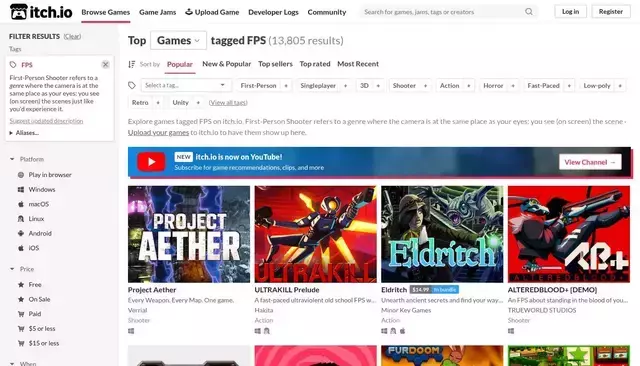Click the FPS tag icon in sidebar
Screen dimensions: 640x366
pos(13,64)
